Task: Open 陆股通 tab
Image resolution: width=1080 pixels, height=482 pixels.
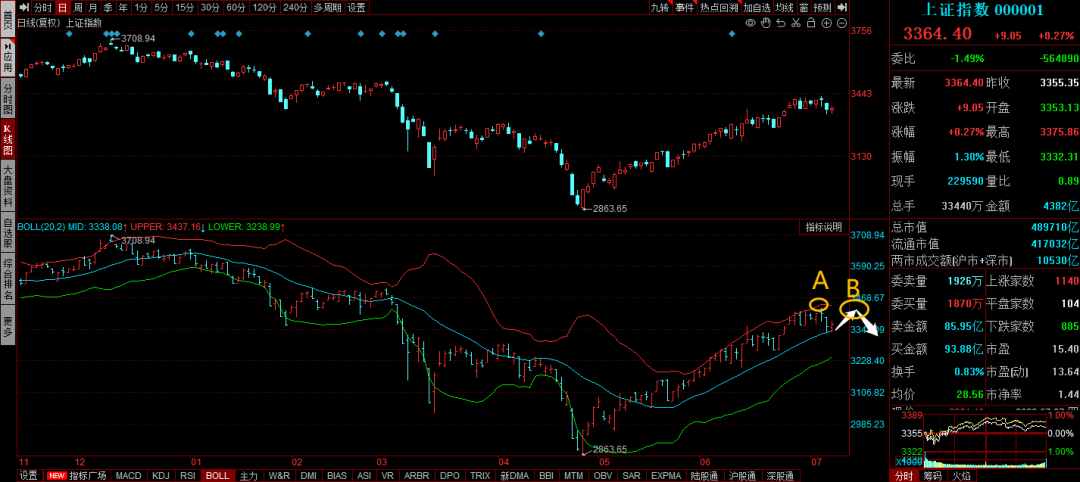Action: click(x=704, y=476)
